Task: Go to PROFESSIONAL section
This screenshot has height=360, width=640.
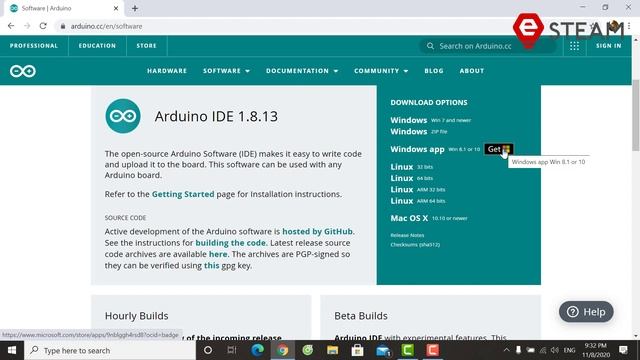Action: tap(34, 46)
